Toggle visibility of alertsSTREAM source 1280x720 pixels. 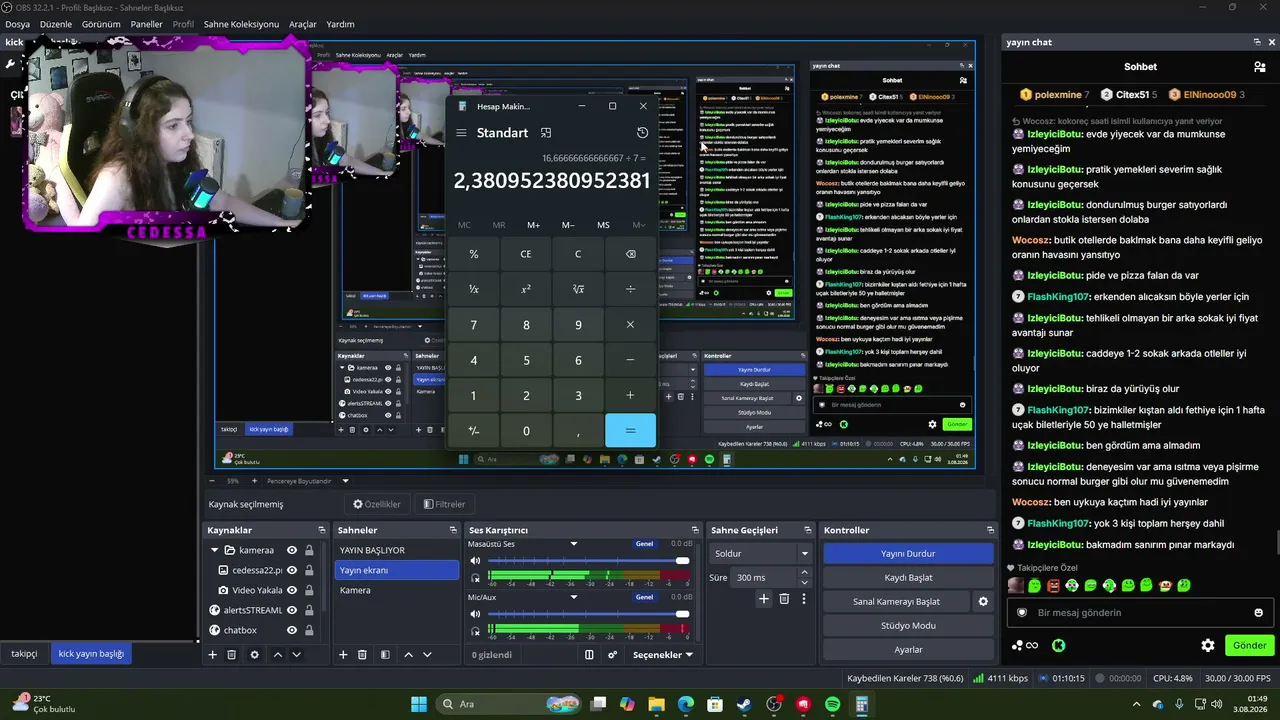tap(292, 610)
